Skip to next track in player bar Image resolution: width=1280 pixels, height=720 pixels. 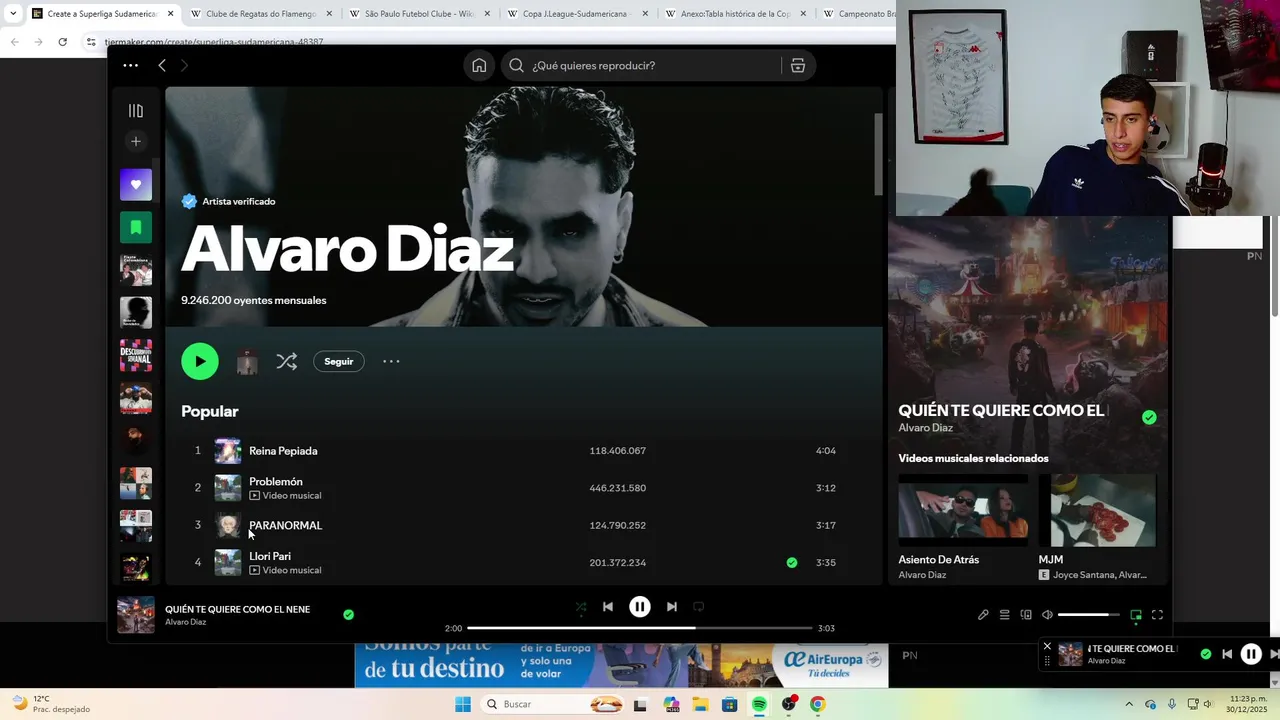click(x=672, y=606)
